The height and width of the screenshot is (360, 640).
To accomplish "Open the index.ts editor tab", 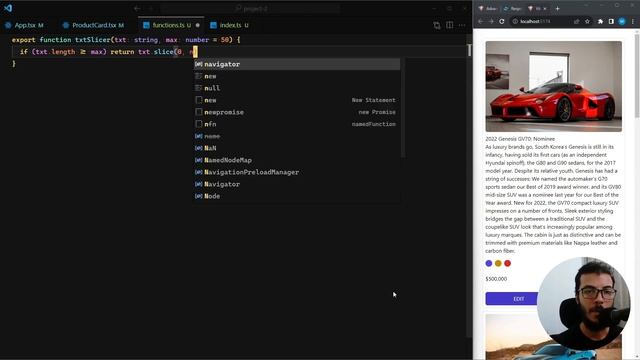I will point(229,25).
